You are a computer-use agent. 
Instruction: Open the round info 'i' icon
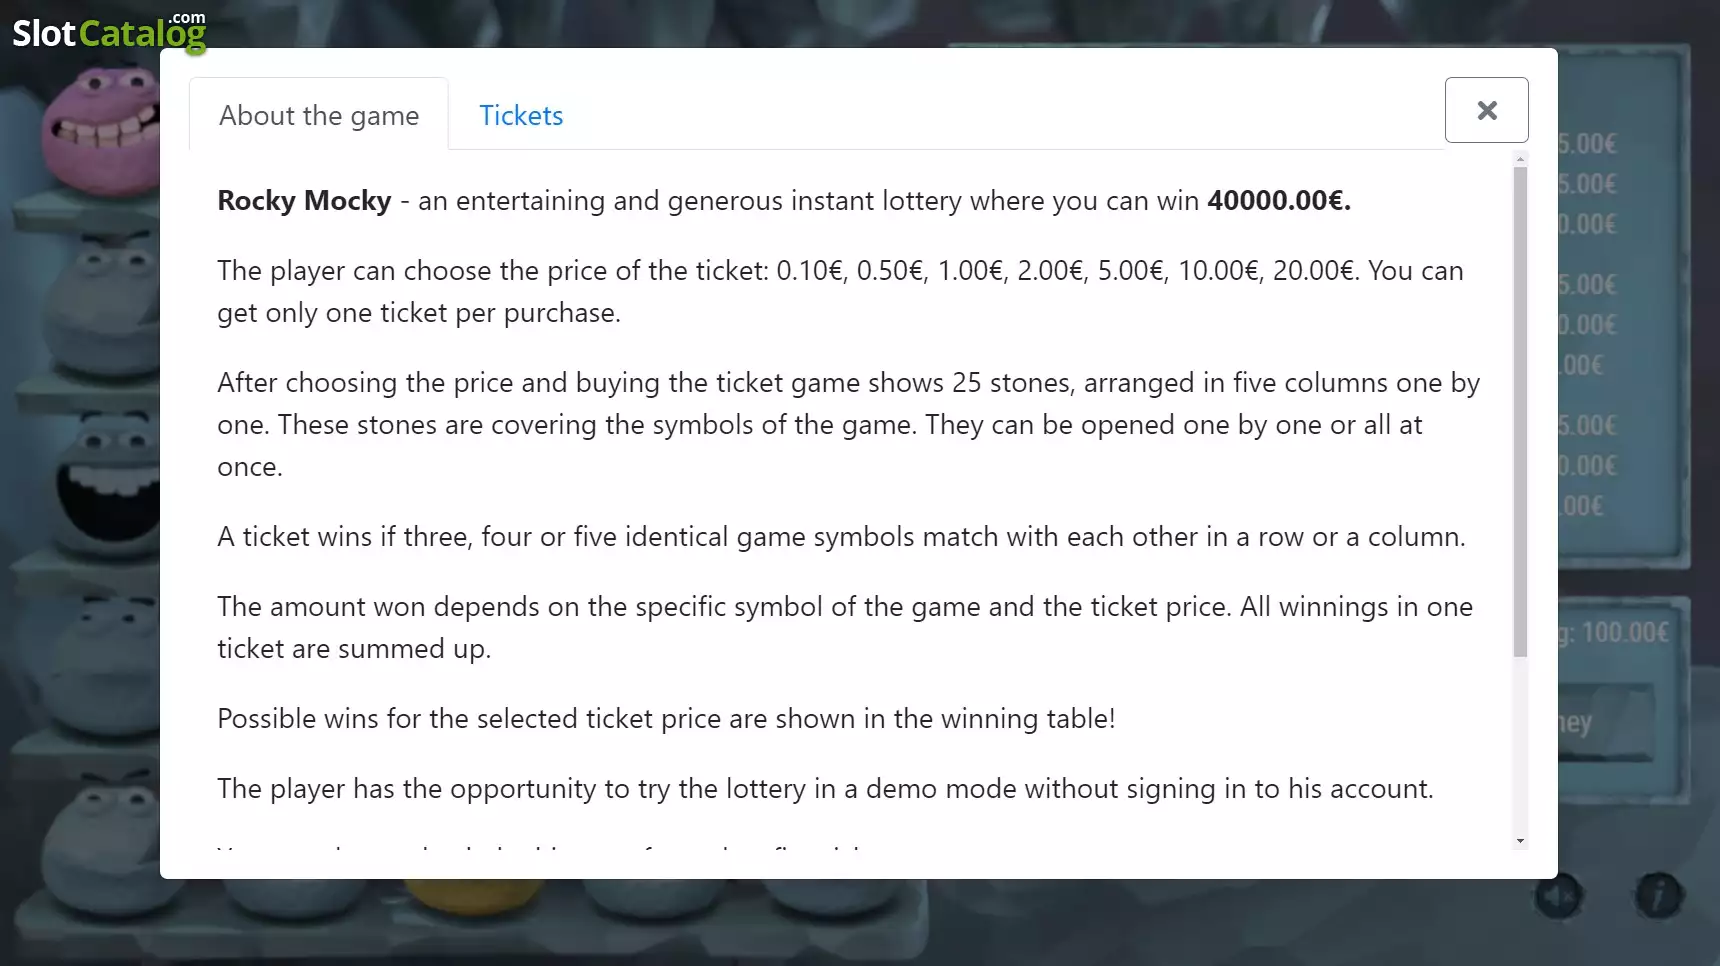1659,896
